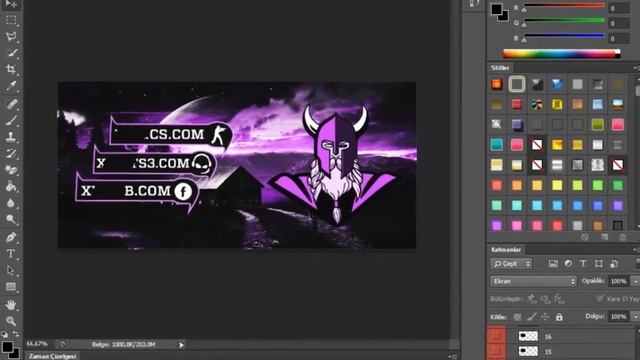Select the Quick Selection tool
Image resolution: width=640 pixels, height=360 pixels.
(x=11, y=53)
